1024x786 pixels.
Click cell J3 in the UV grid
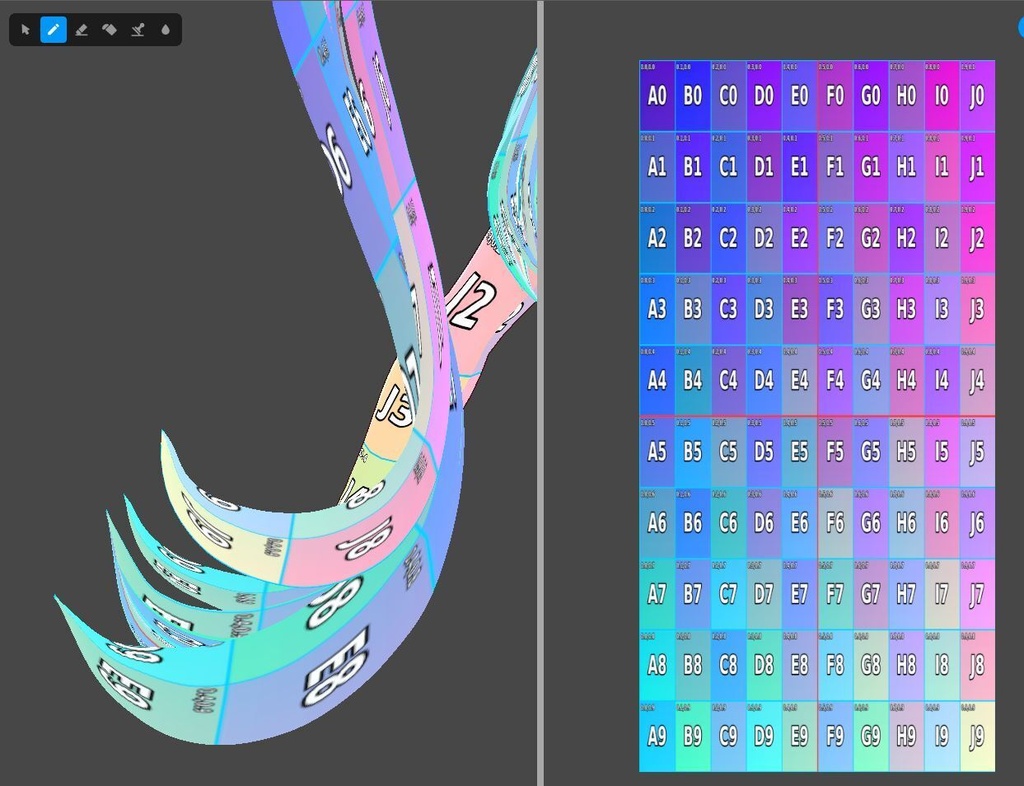(x=977, y=309)
